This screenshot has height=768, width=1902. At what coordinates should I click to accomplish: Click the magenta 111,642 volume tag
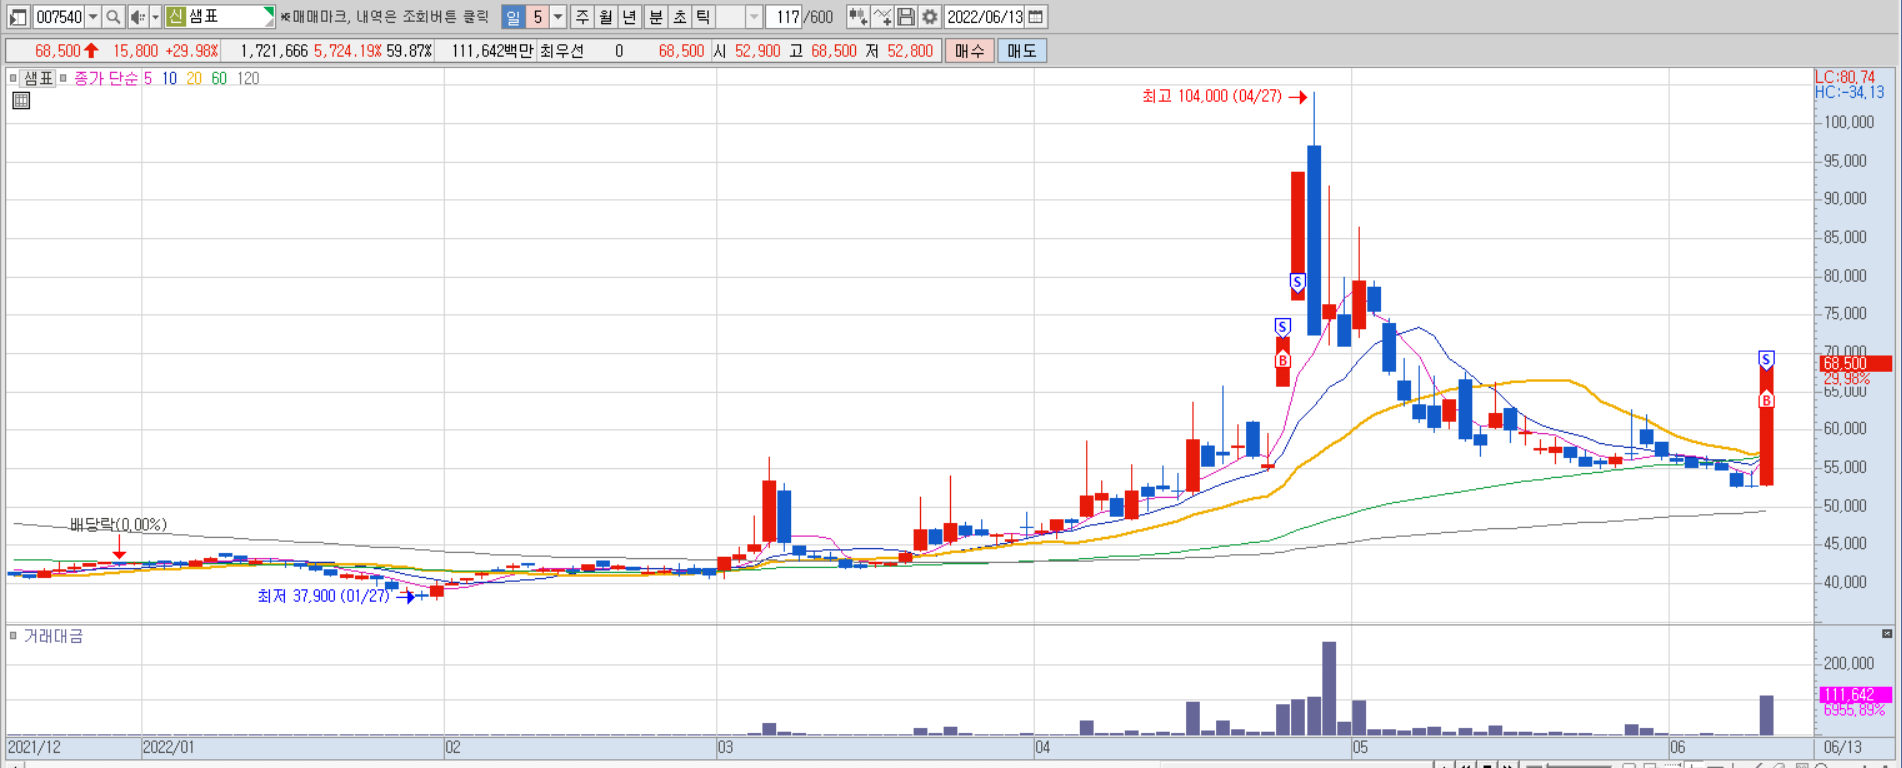(x=1855, y=694)
